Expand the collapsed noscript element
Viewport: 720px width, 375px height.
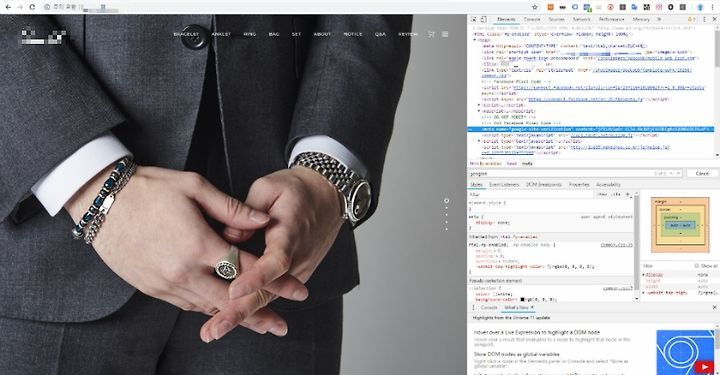(x=480, y=111)
